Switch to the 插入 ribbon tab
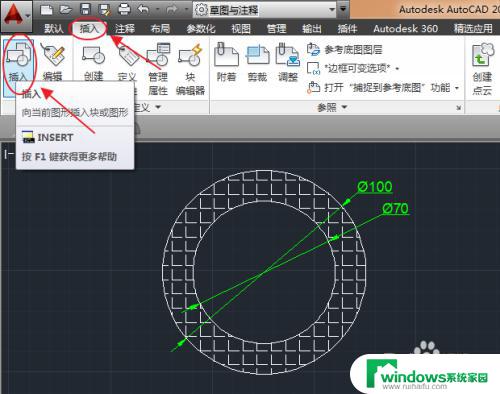 pos(89,28)
